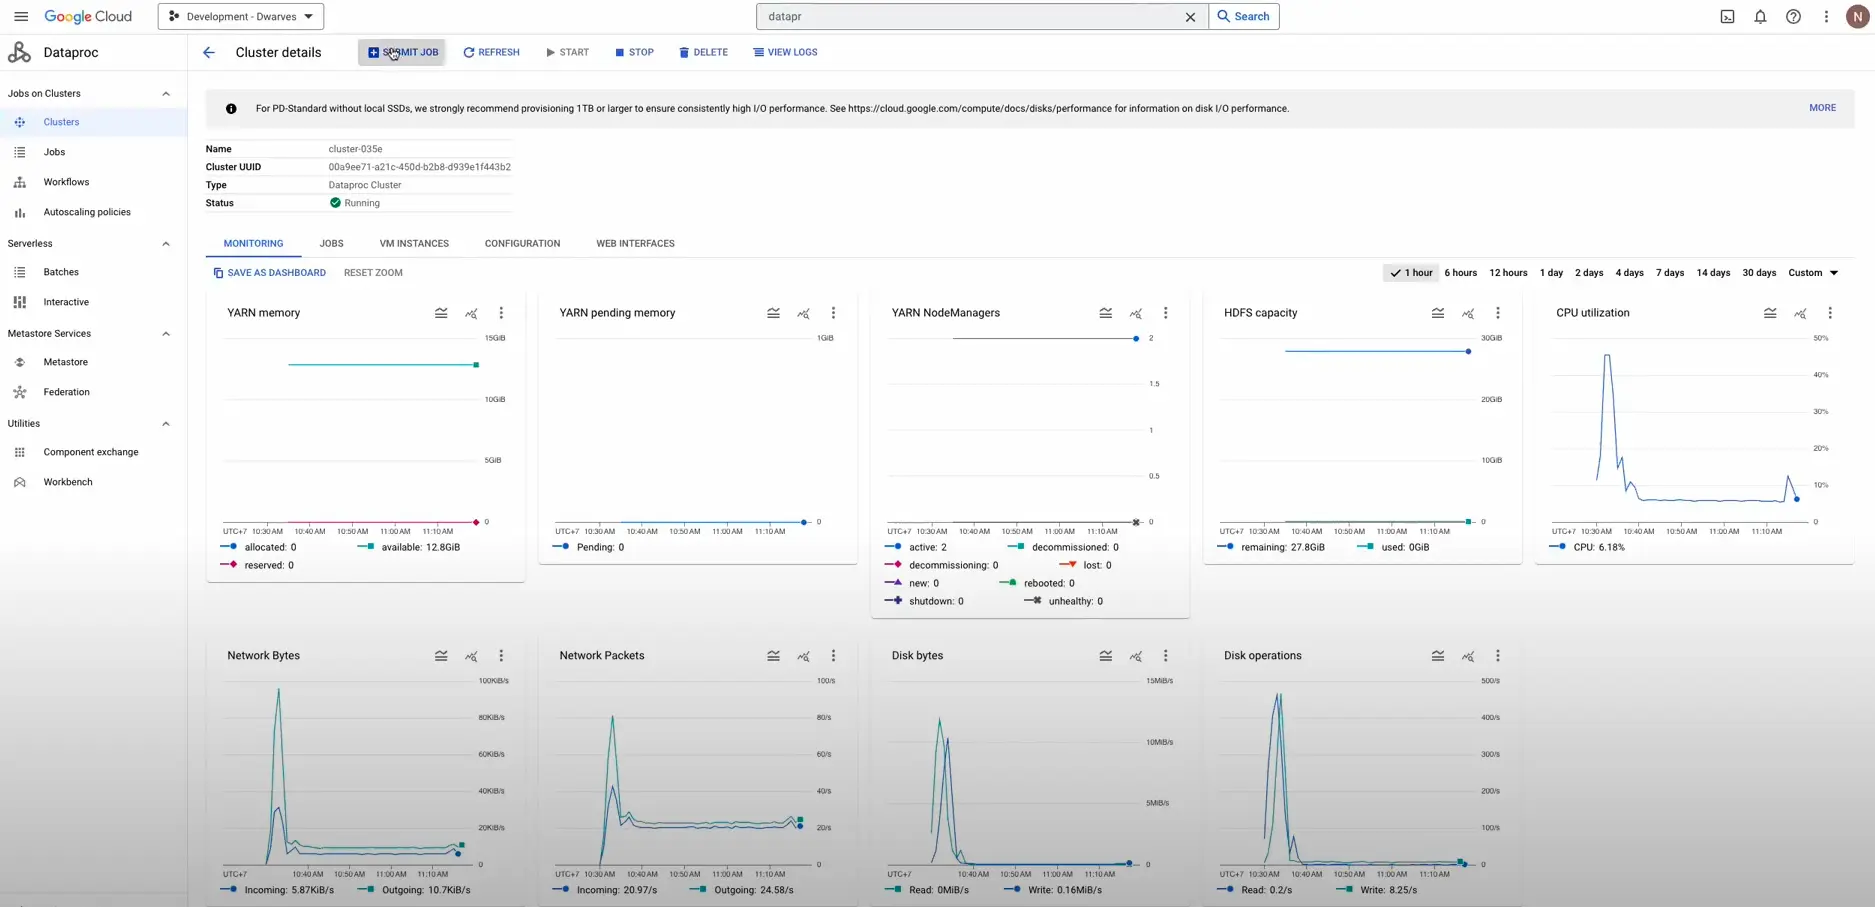Go back with the left arrow

point(209,52)
